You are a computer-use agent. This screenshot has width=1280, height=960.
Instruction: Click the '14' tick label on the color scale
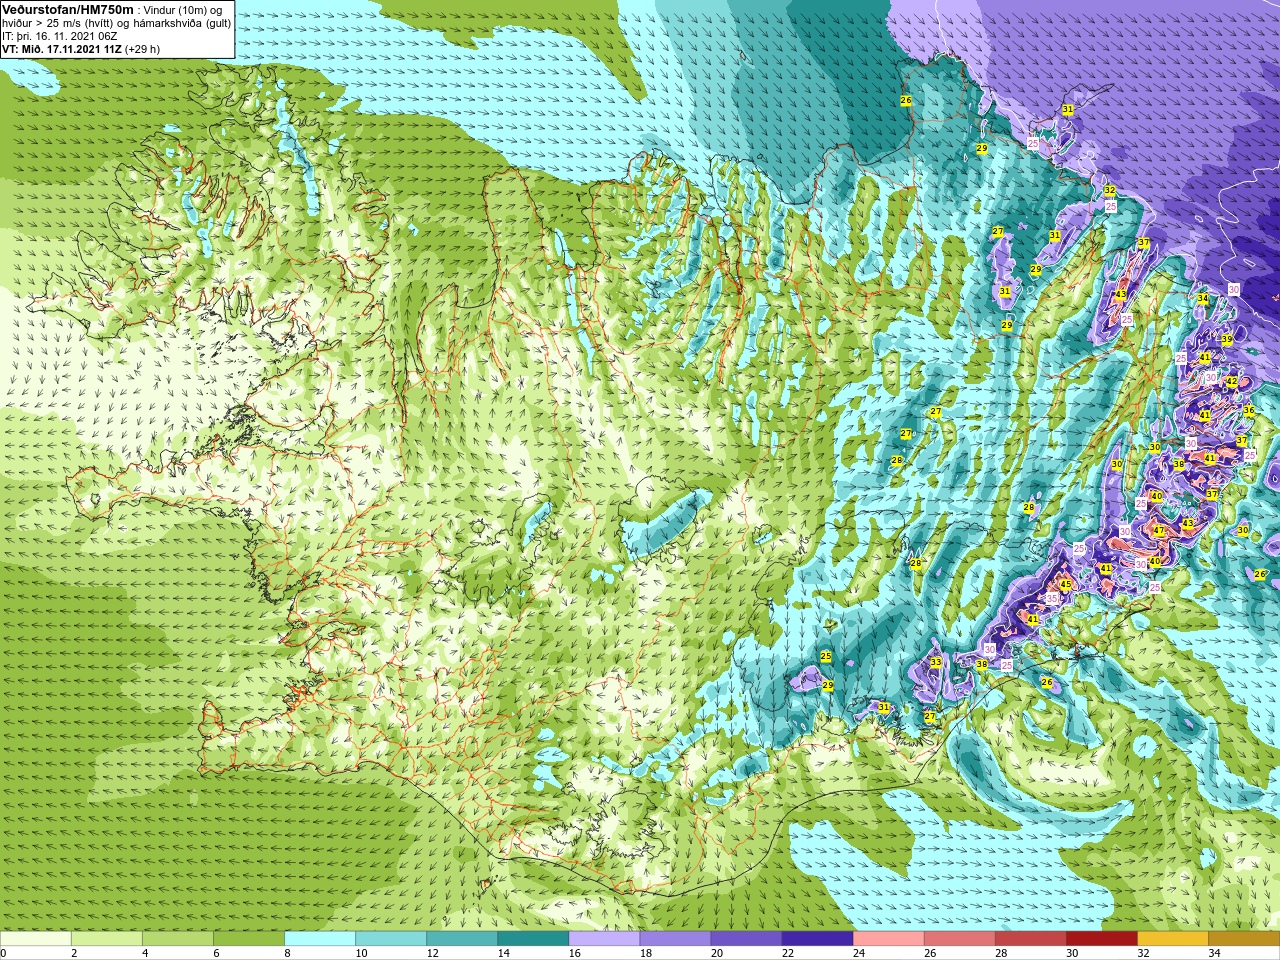pos(503,953)
